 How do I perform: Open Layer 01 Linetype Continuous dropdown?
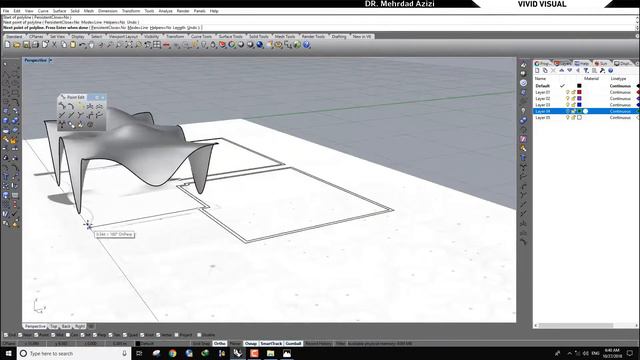[620, 92]
